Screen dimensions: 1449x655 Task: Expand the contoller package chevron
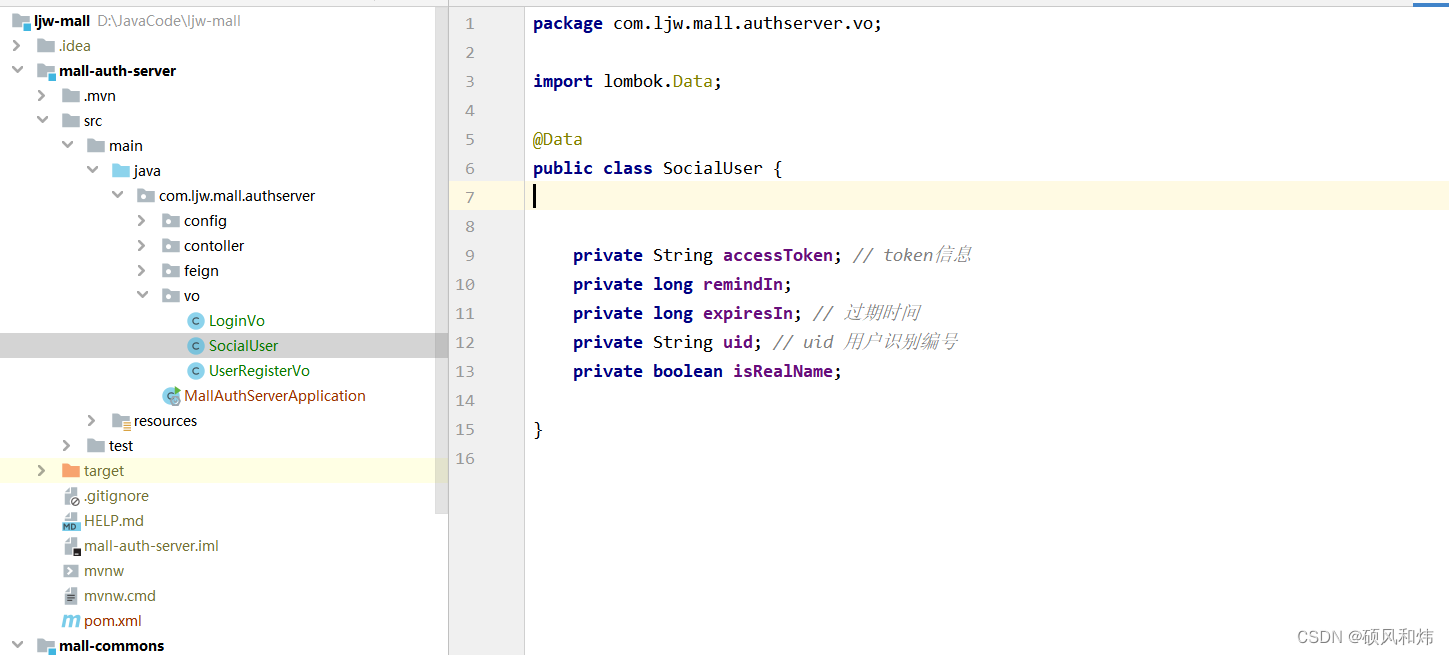point(142,245)
